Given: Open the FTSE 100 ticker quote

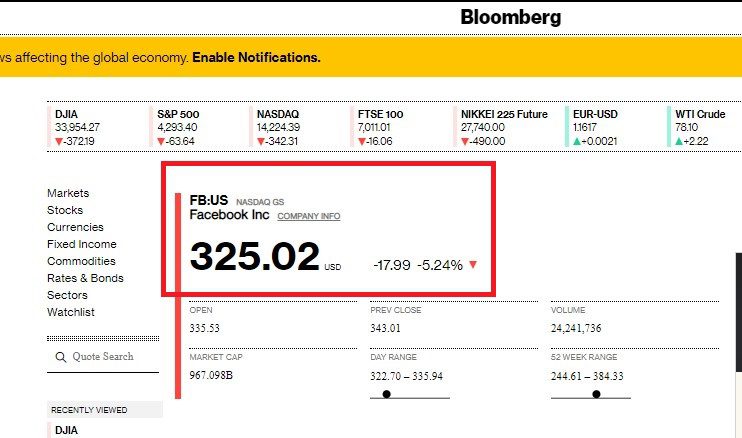Looking at the screenshot, I should (380, 127).
